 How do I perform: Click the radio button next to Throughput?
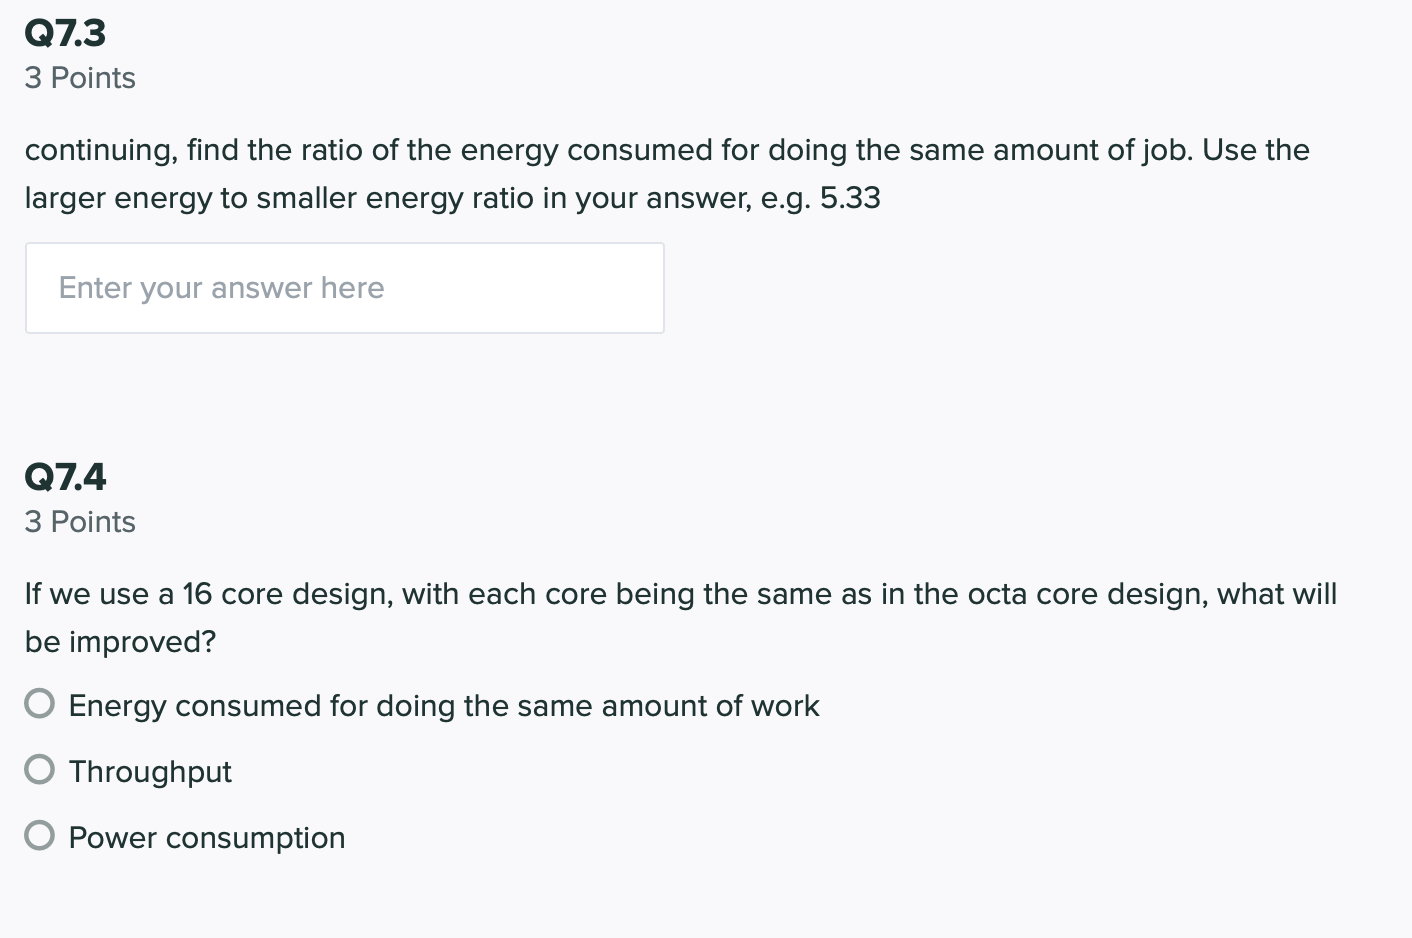39,769
